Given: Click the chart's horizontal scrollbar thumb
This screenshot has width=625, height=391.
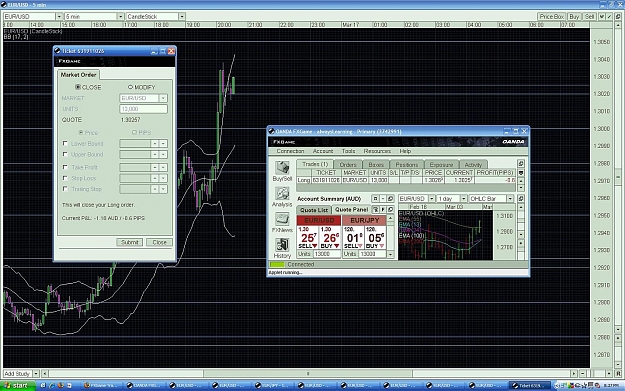Looking at the screenshot, I should click(x=308, y=373).
